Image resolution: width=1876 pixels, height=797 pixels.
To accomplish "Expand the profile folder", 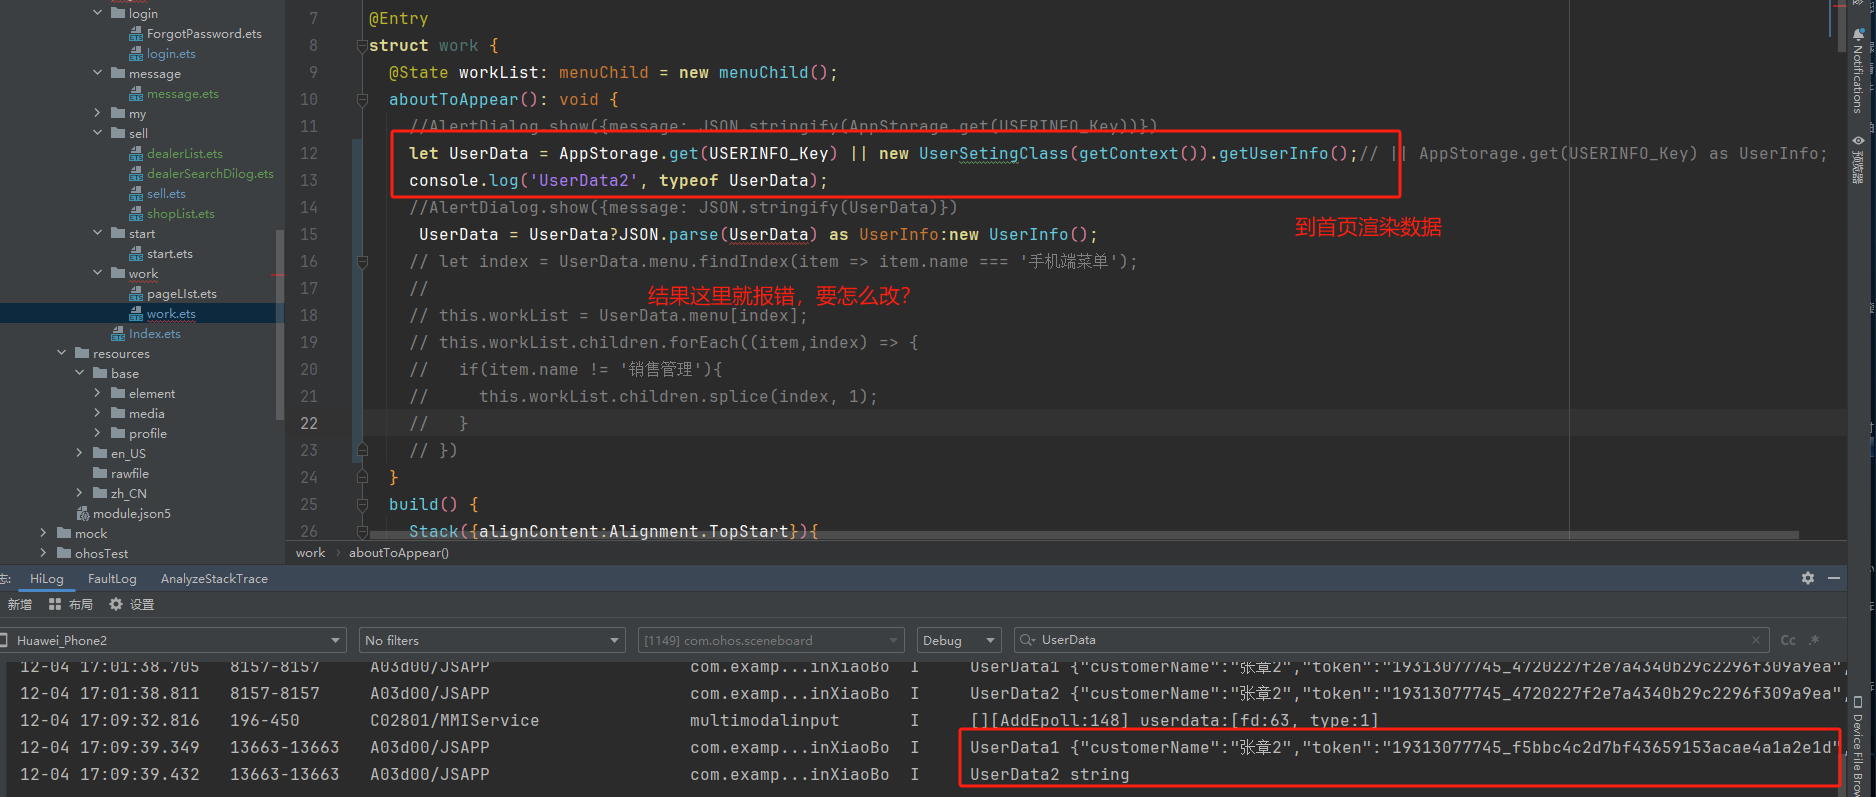I will point(97,433).
